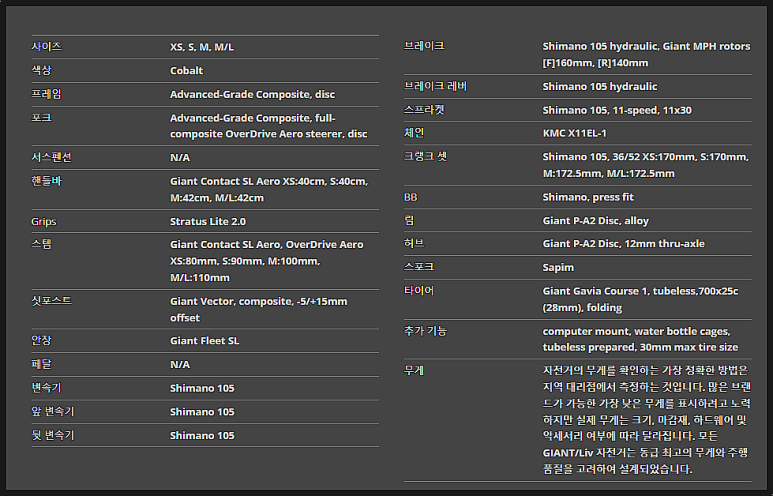Viewport: 773px width, 496px height.
Task: Click the '포크' row label
Action: [x=41, y=118]
